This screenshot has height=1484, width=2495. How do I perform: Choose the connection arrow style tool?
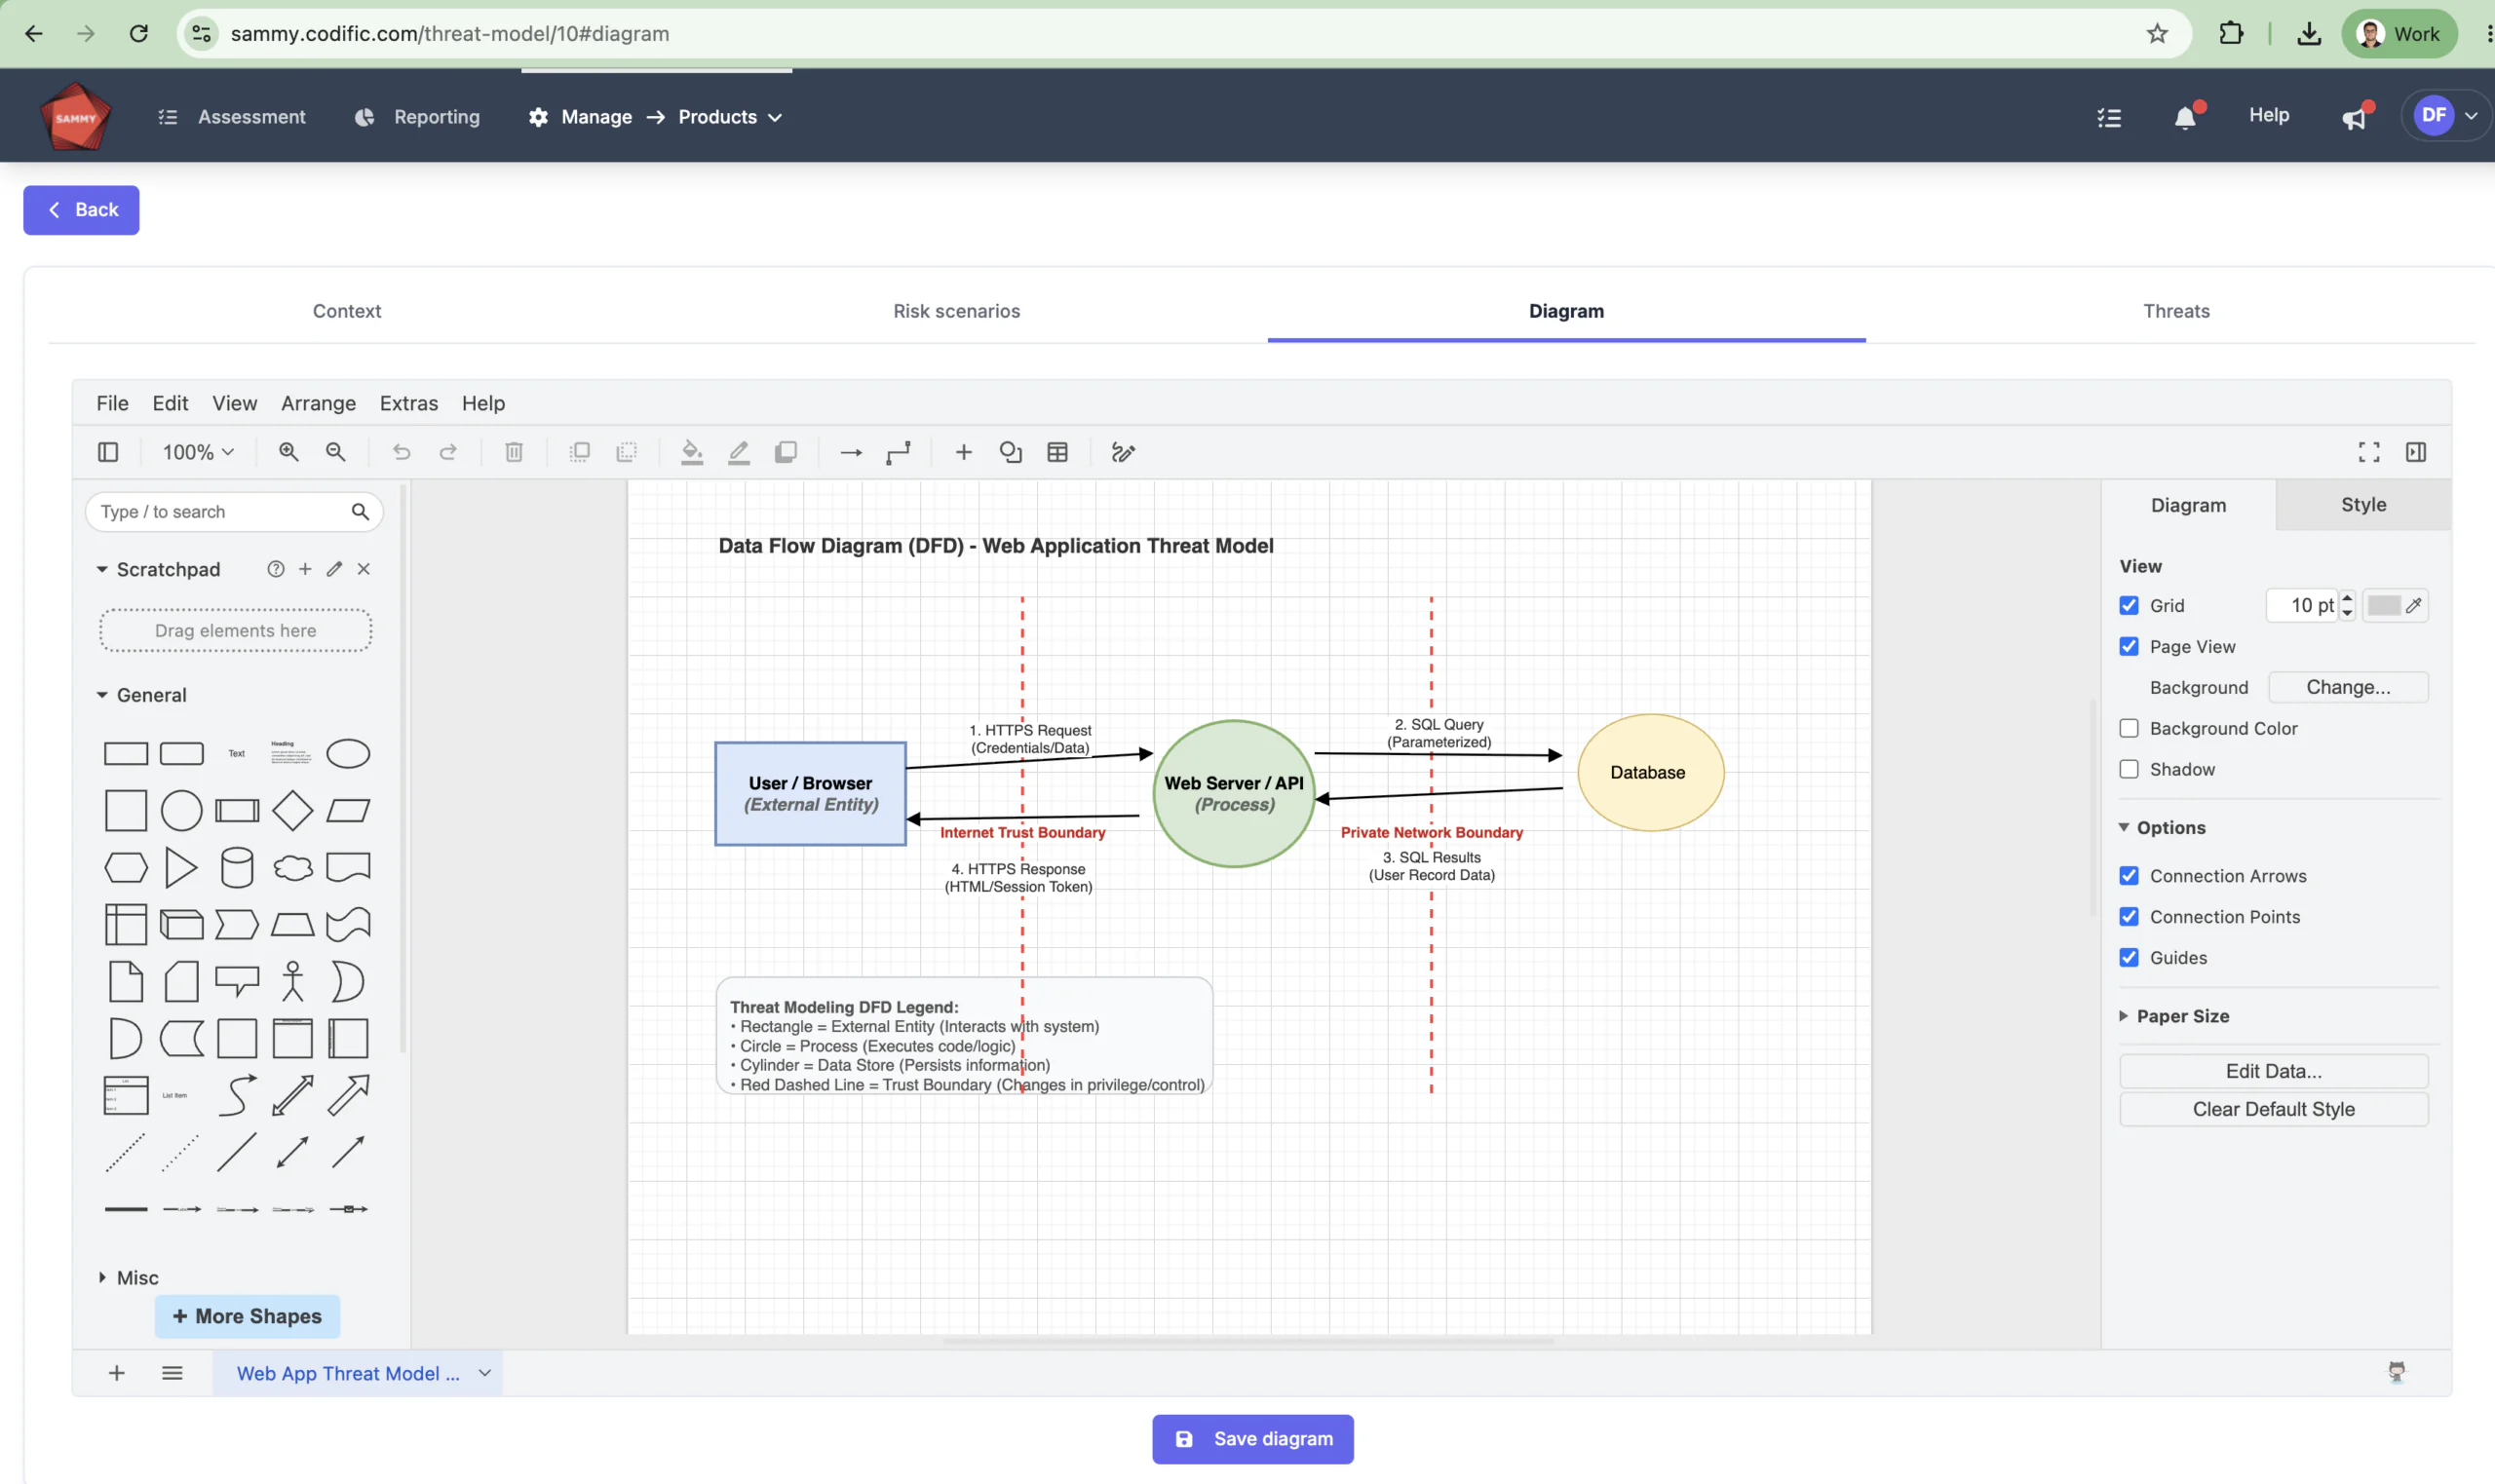coord(851,452)
